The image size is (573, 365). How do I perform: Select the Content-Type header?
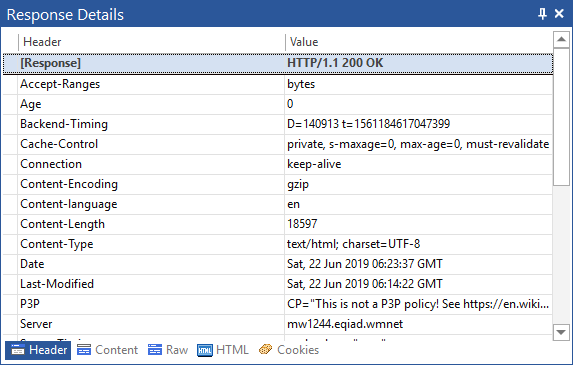coord(57,244)
